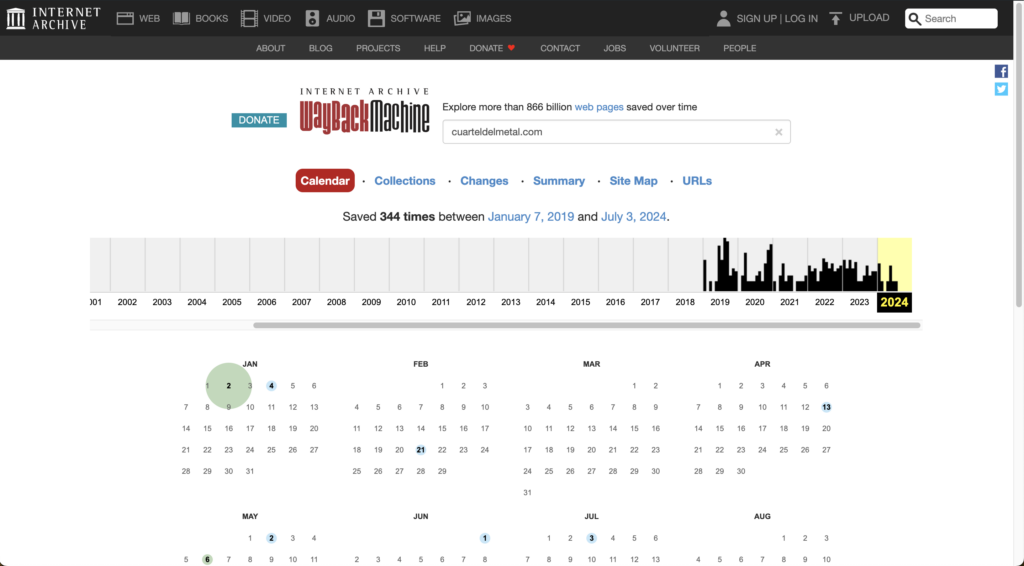Open the January 4 snapshot
Viewport: 1024px width, 566px height.
pyautogui.click(x=271, y=386)
